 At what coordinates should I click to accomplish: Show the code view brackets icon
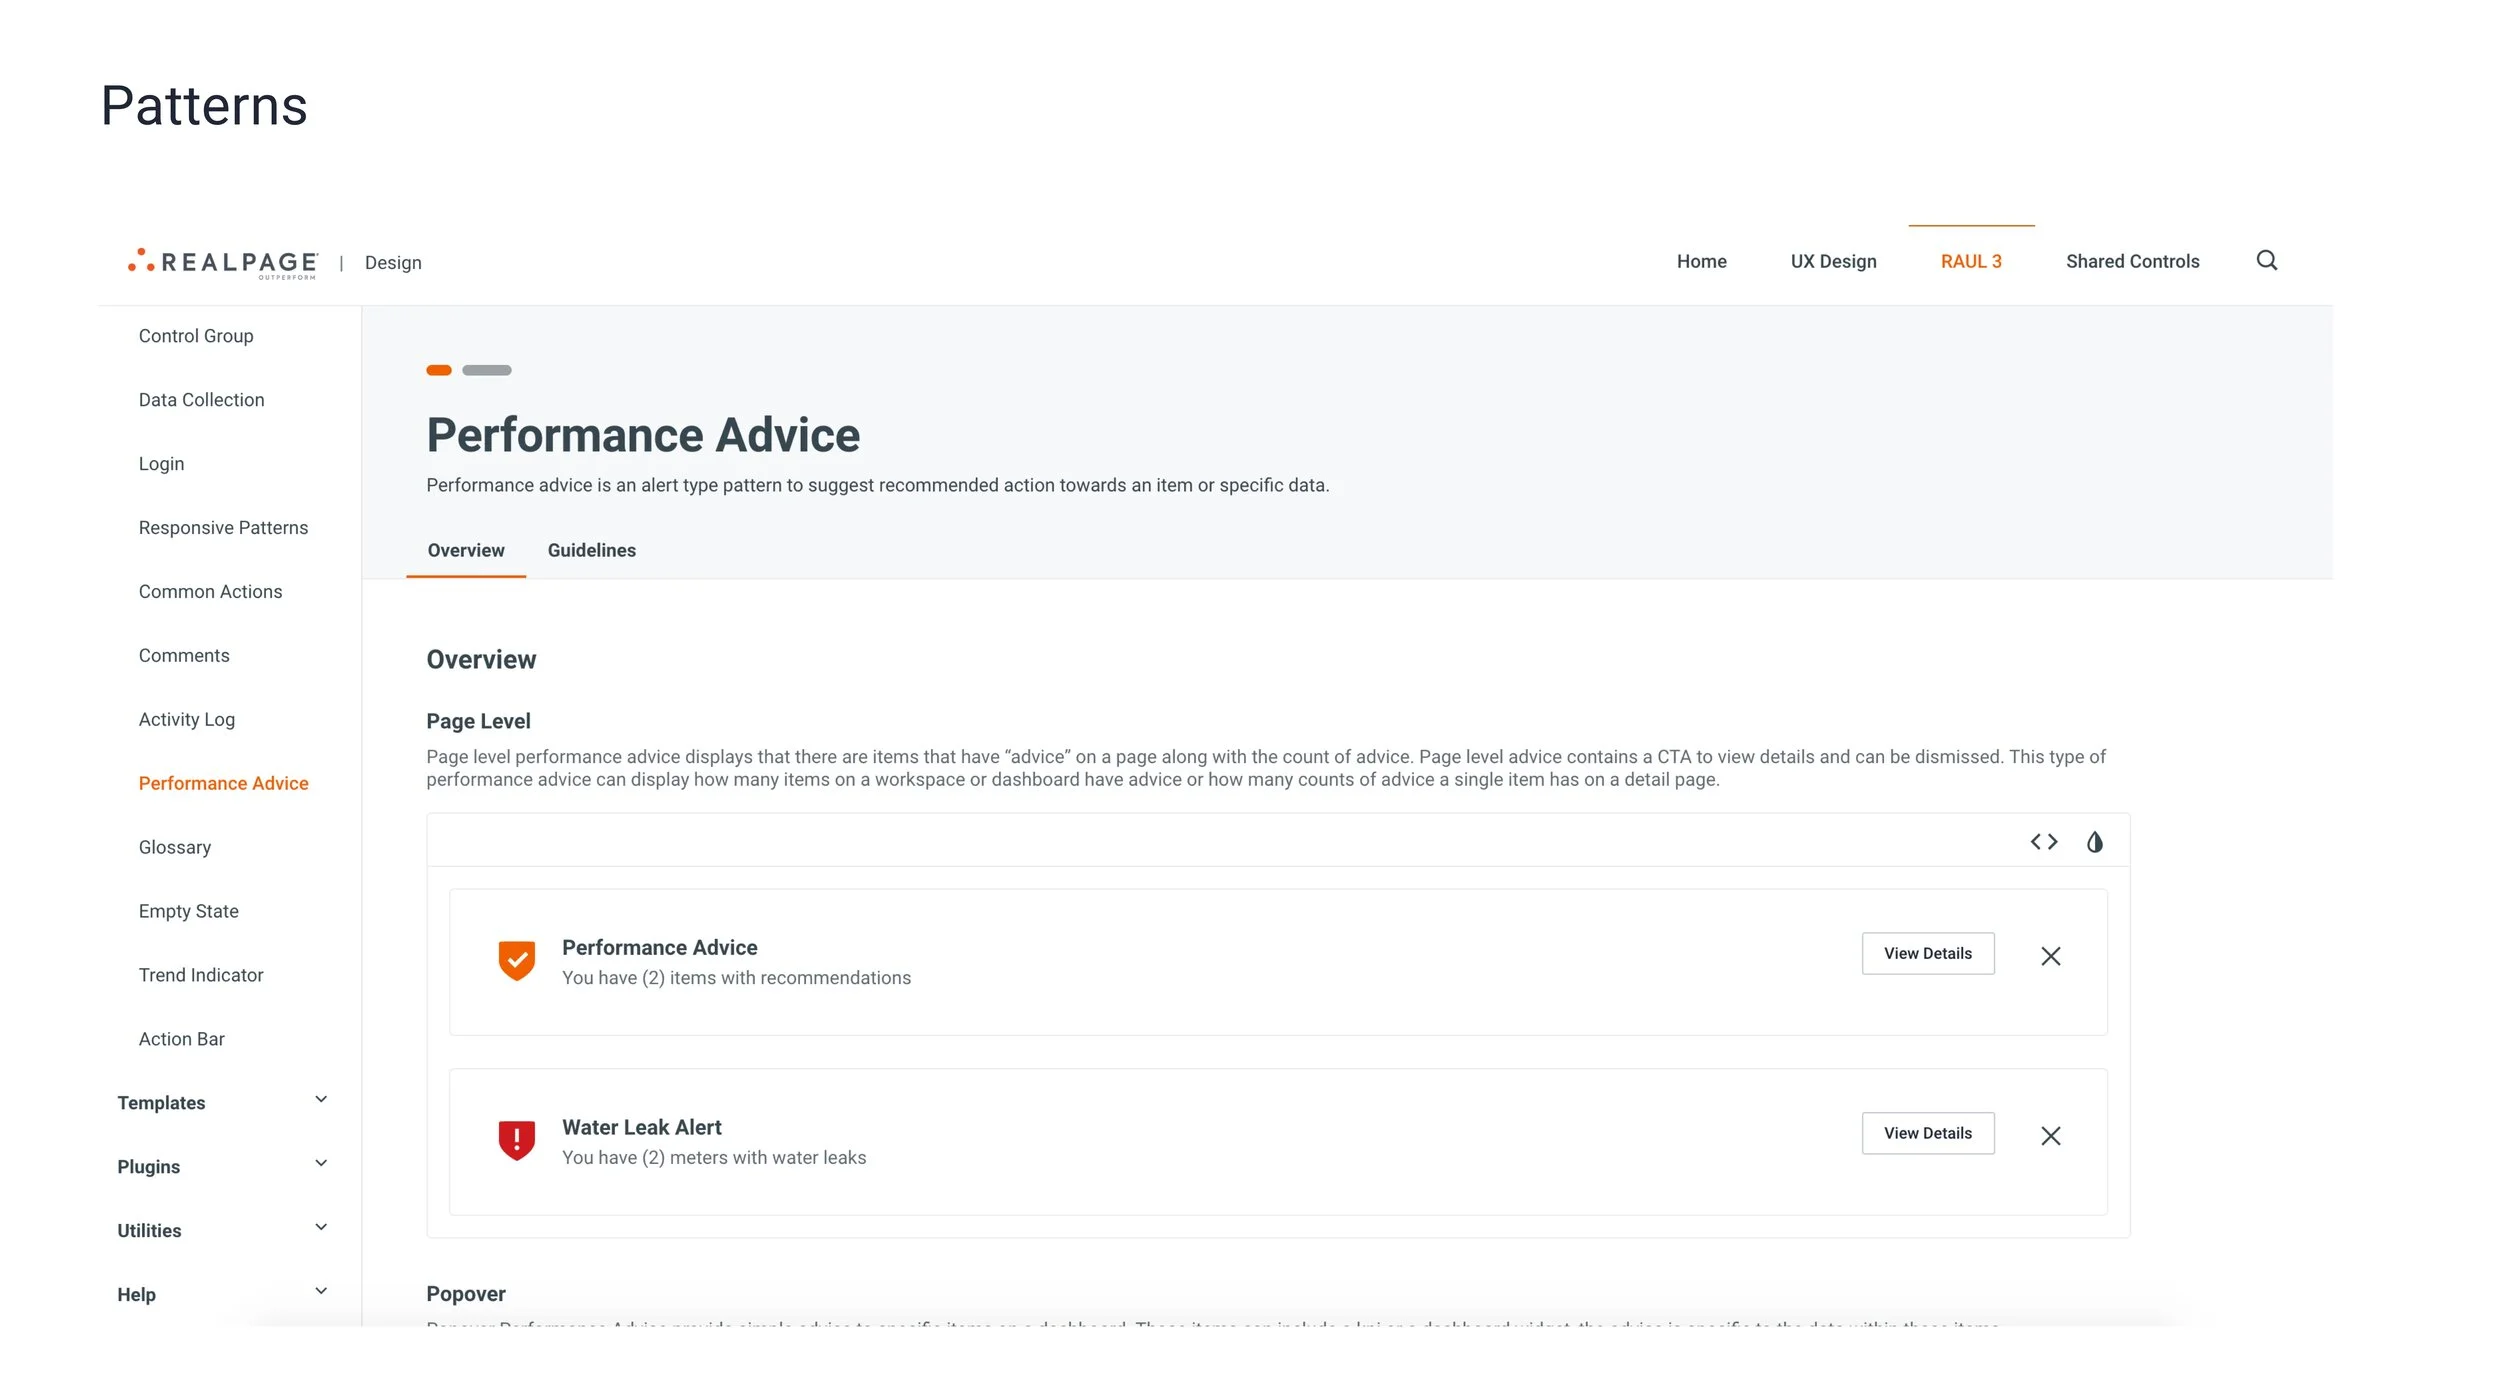(2043, 842)
